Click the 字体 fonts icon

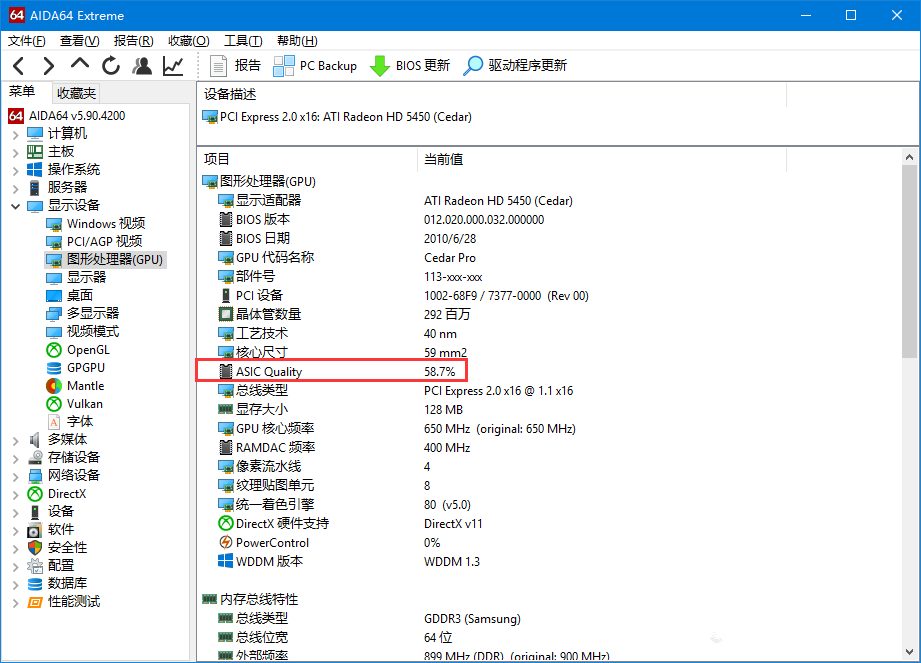point(54,422)
